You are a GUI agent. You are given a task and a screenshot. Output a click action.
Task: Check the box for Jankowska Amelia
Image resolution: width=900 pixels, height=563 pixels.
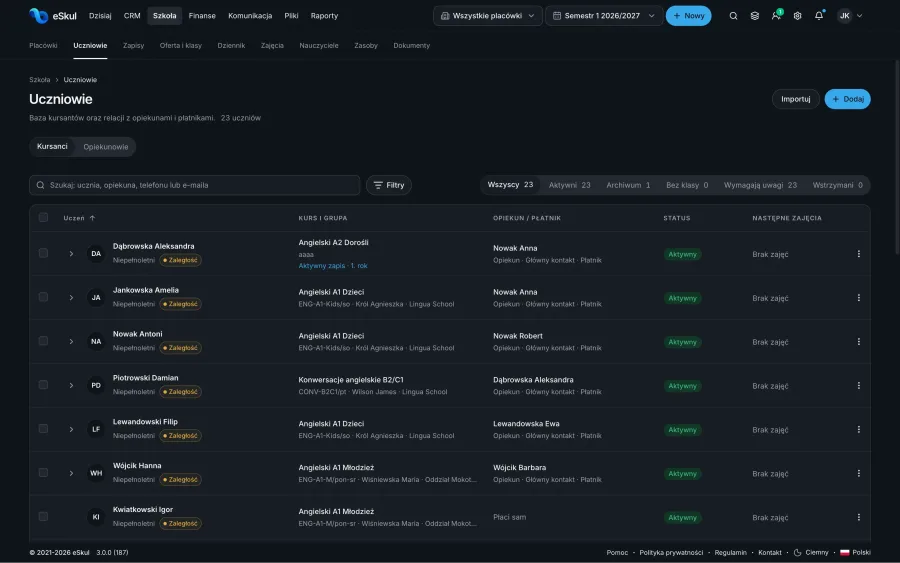tap(43, 297)
